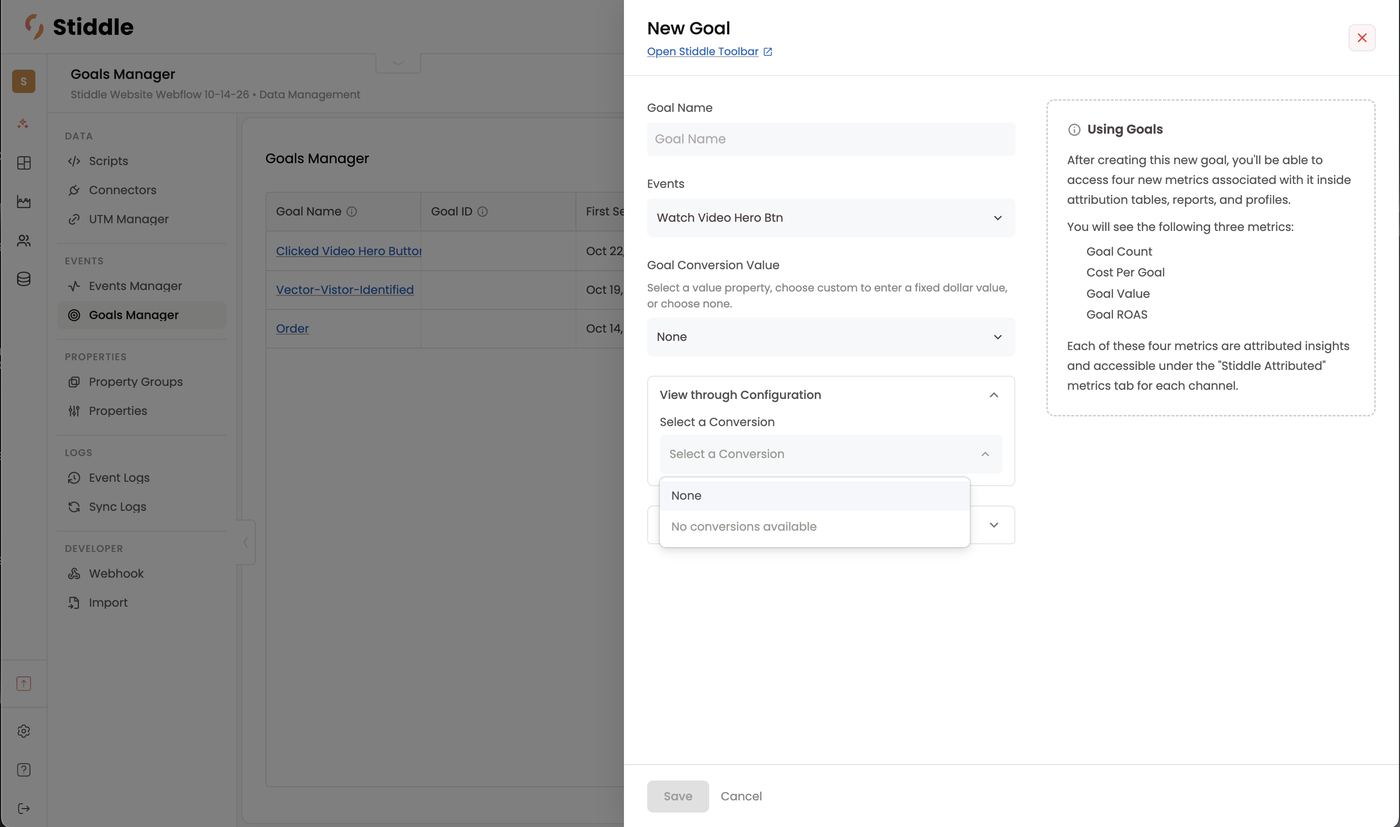
Task: Click the Open Stiddle Toolbar link
Action: [702, 52]
